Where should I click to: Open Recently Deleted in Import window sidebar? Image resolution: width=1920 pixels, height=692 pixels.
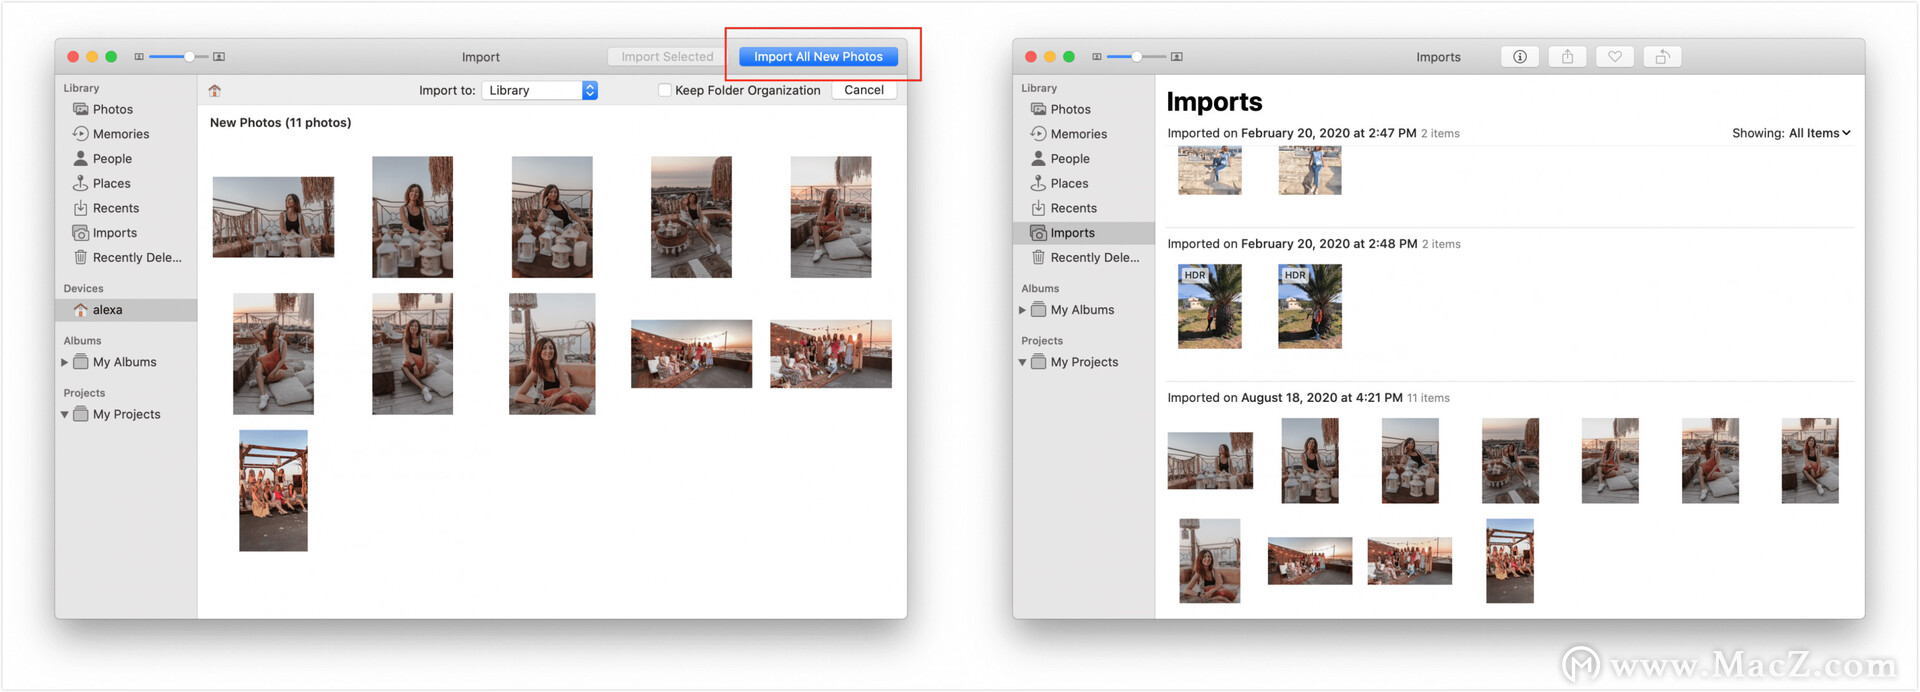click(126, 258)
